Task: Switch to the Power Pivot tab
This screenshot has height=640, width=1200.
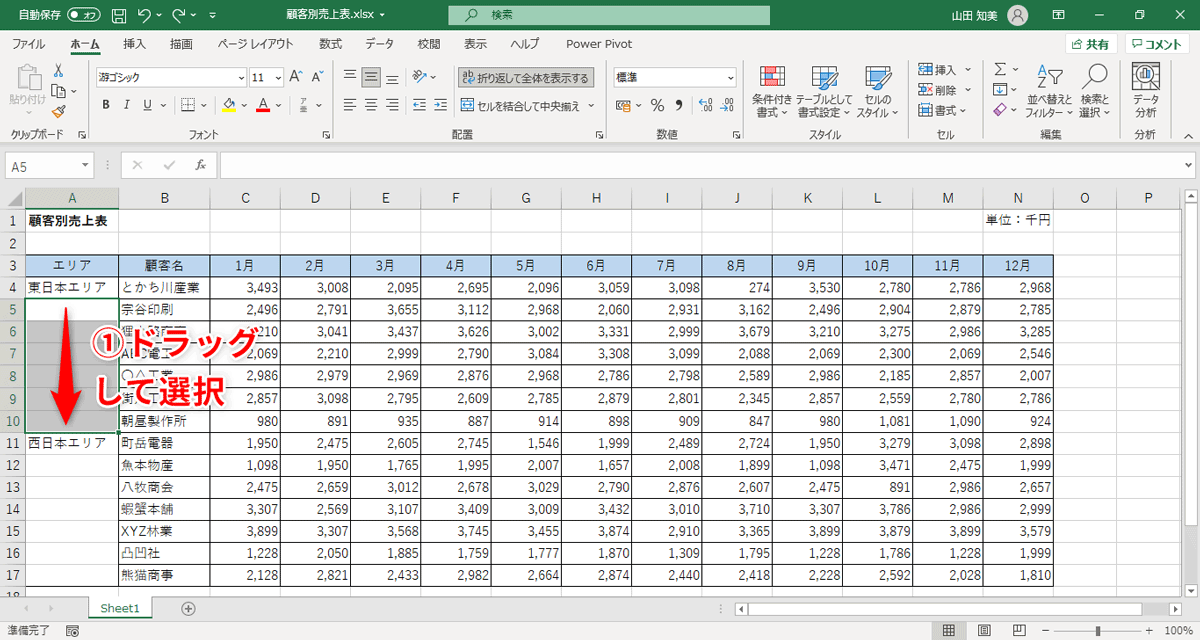Action: tap(599, 44)
